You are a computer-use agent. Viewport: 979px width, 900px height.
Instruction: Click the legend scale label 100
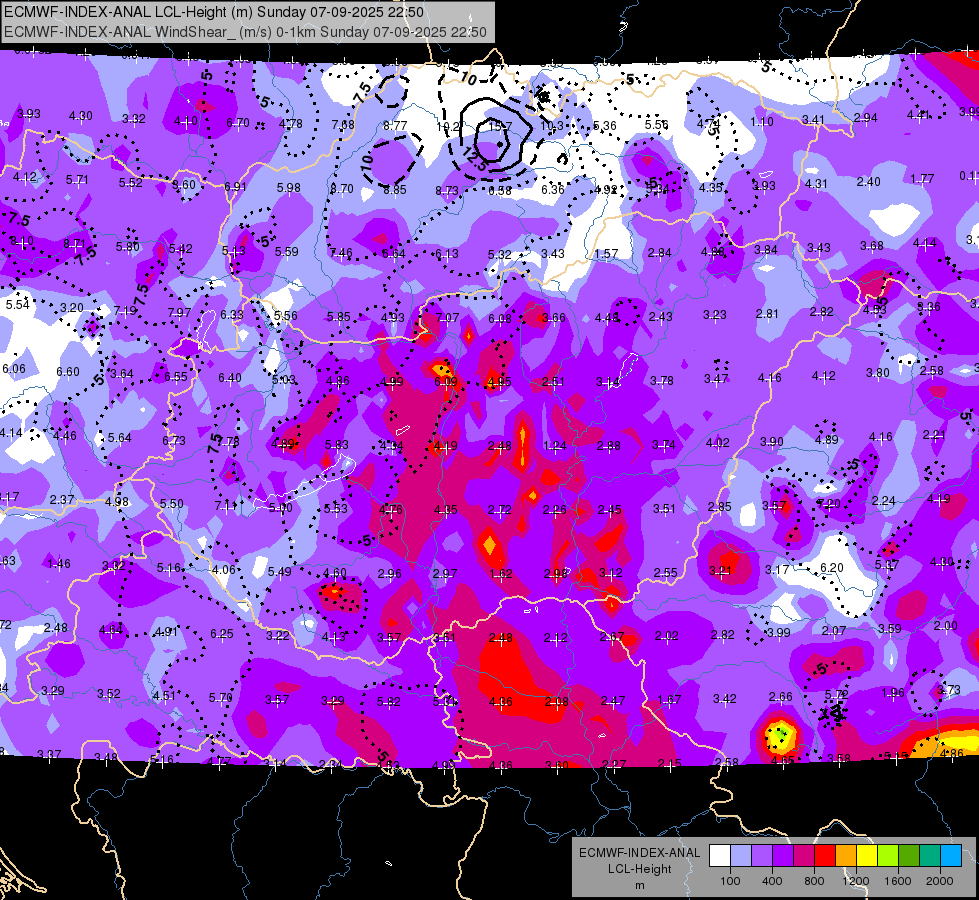730,881
